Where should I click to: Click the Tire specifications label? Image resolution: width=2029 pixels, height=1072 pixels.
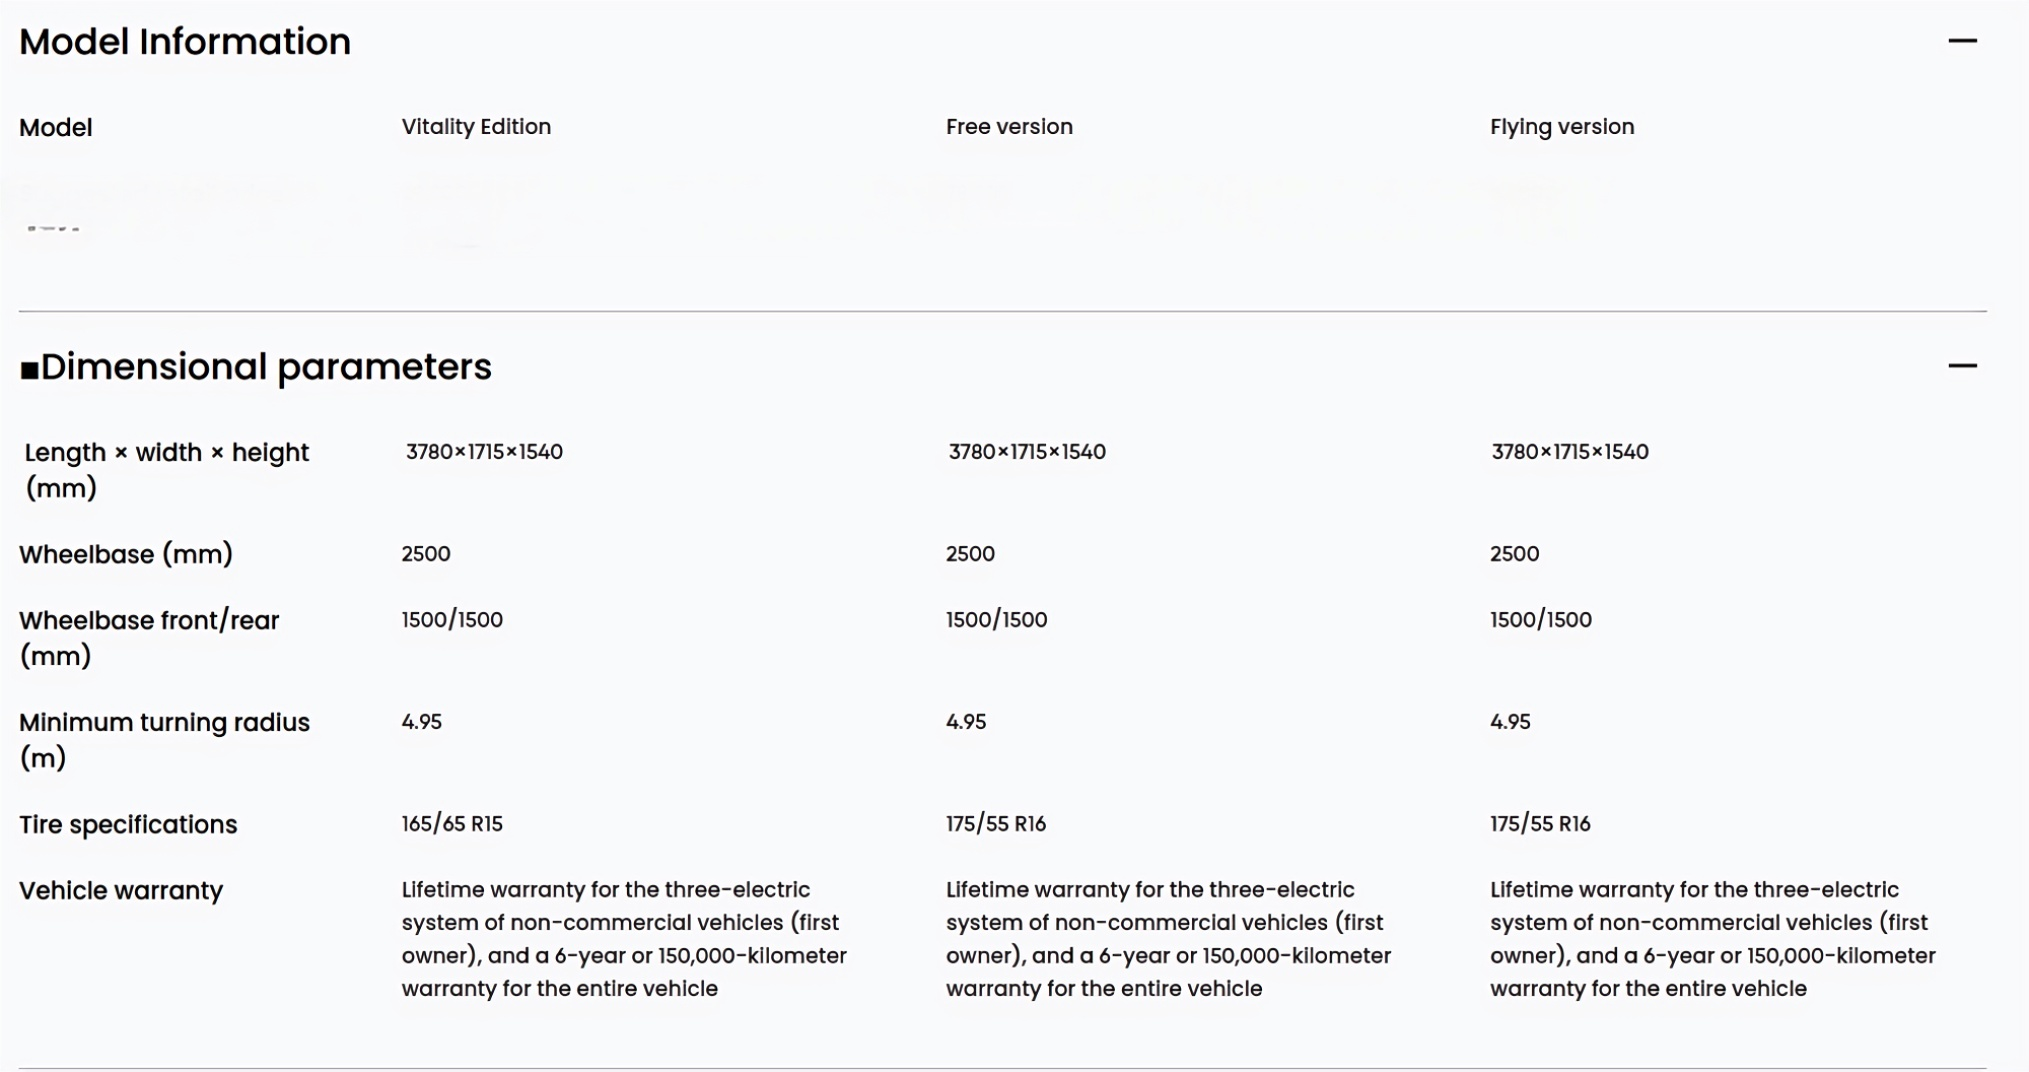point(128,825)
